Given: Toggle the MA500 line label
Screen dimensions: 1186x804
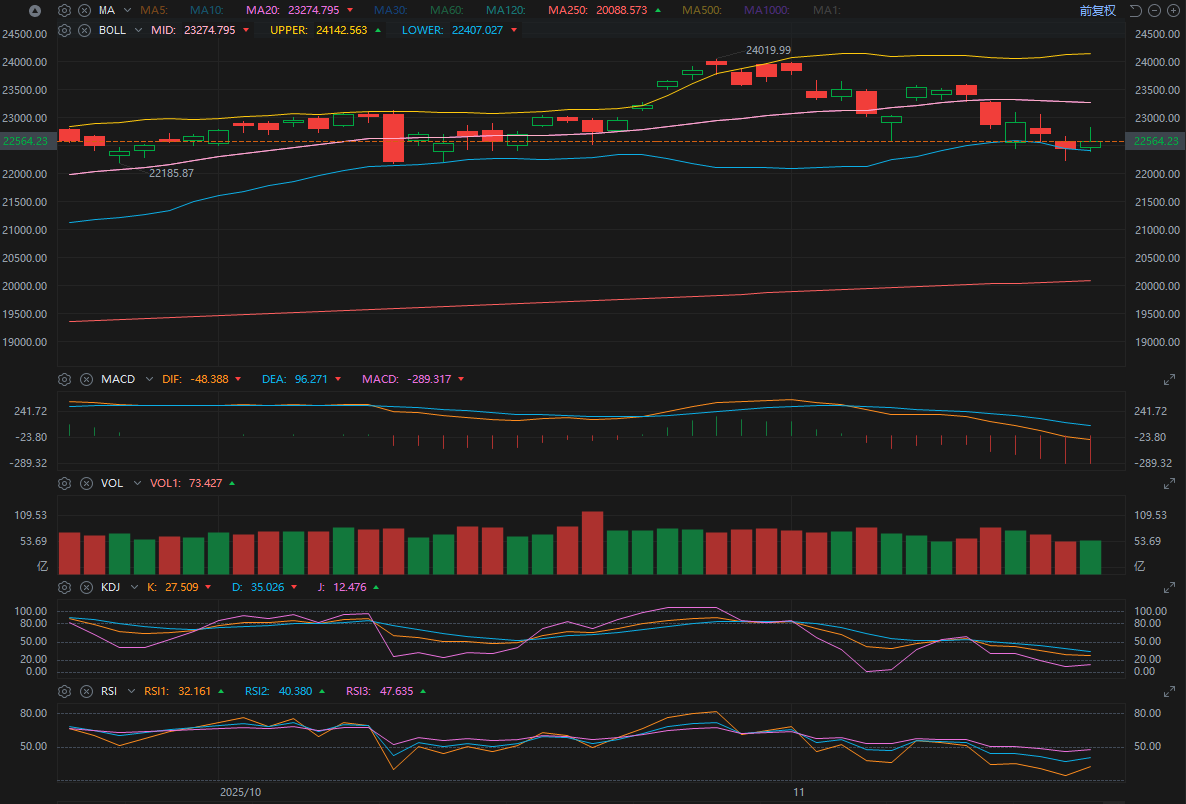Looking at the screenshot, I should (x=702, y=11).
